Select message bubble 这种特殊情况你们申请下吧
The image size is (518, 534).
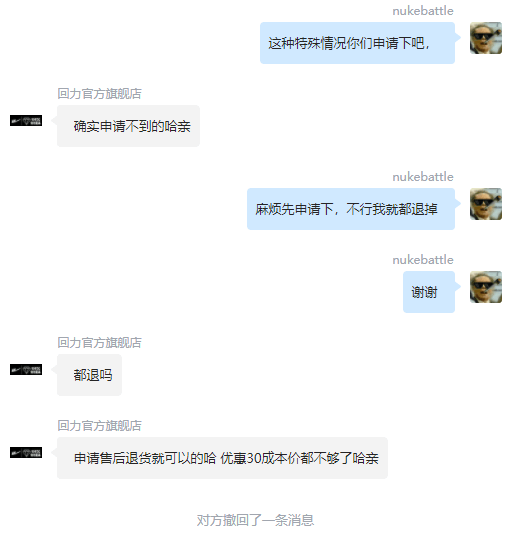[x=357, y=43]
